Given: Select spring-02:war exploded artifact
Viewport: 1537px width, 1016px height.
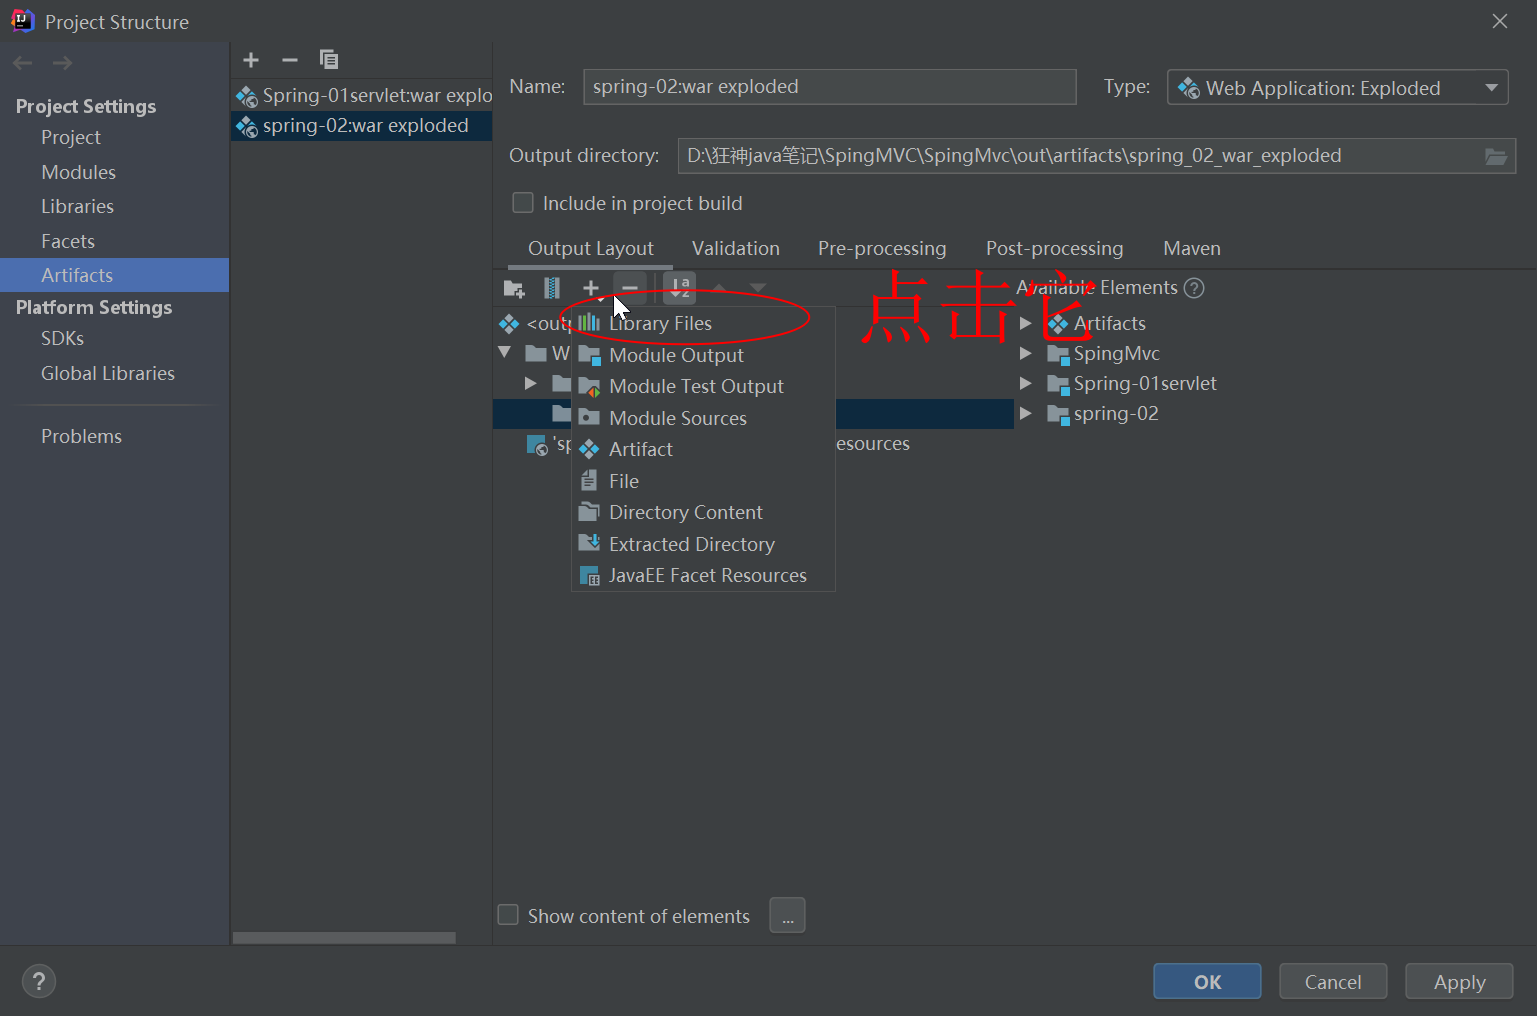Looking at the screenshot, I should pyautogui.click(x=362, y=126).
